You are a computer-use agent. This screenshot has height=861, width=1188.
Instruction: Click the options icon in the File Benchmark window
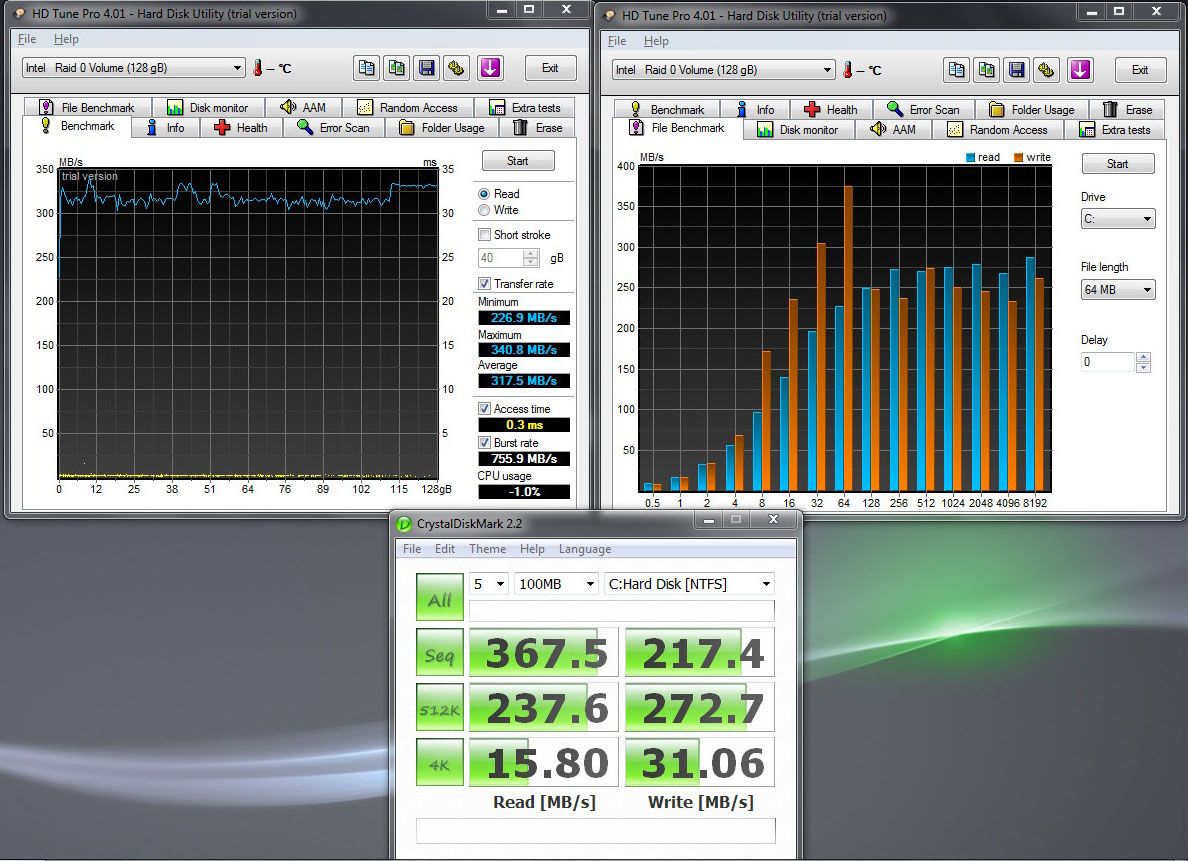point(1047,70)
